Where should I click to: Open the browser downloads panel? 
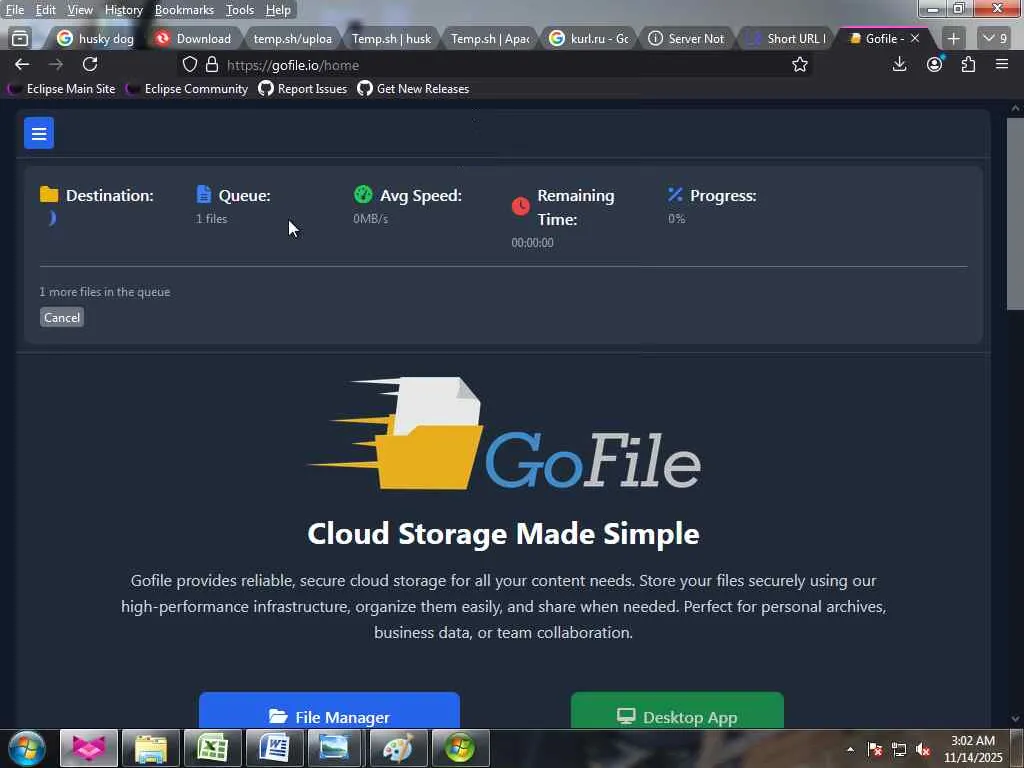click(899, 64)
